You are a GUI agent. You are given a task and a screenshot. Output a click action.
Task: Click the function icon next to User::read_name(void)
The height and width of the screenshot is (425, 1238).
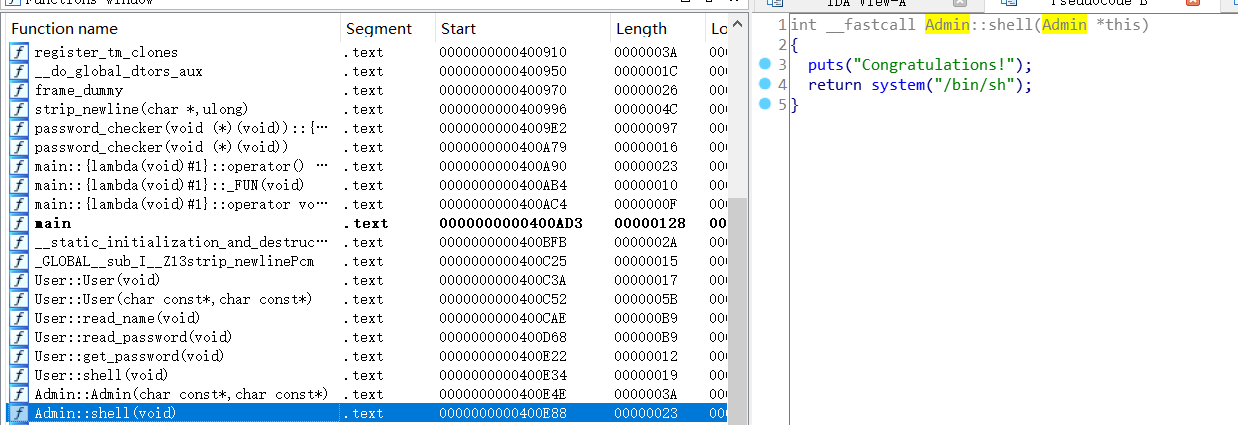(x=18, y=318)
